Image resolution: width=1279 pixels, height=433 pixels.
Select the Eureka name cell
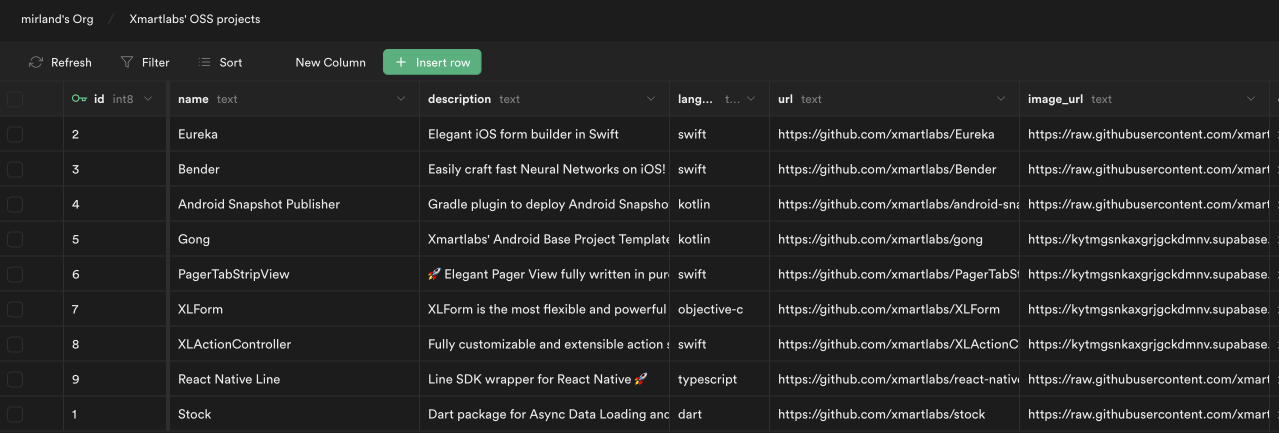[294, 134]
